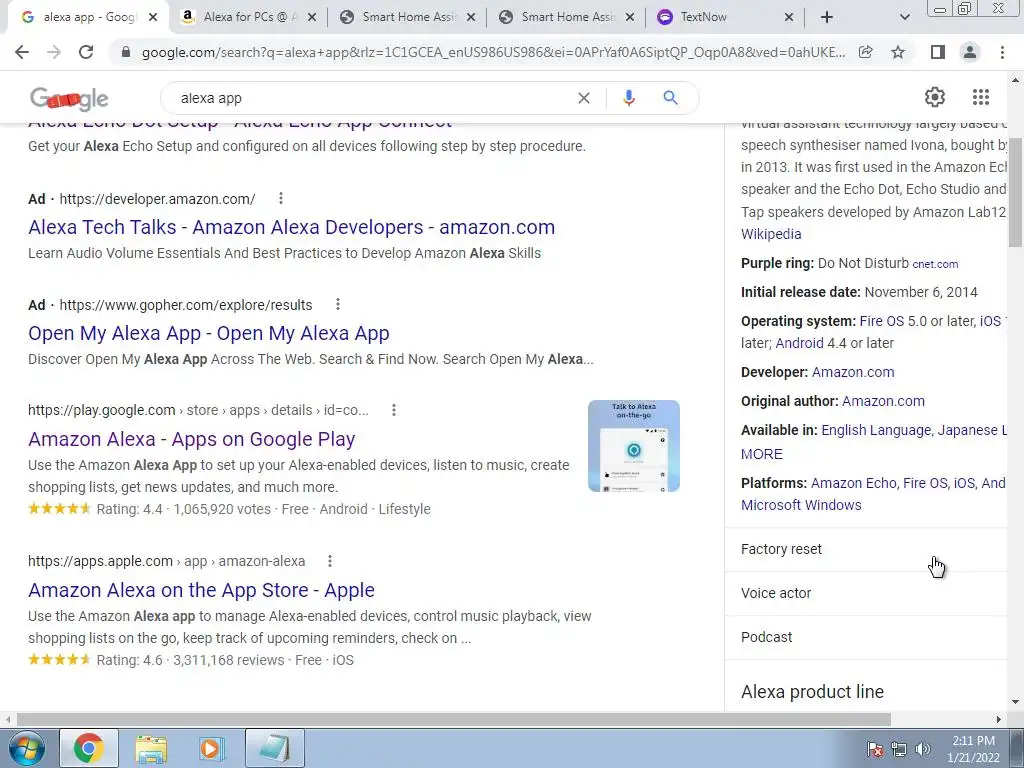1024x768 pixels.
Task: Open options for apps.apple.com result
Action: tap(330, 561)
